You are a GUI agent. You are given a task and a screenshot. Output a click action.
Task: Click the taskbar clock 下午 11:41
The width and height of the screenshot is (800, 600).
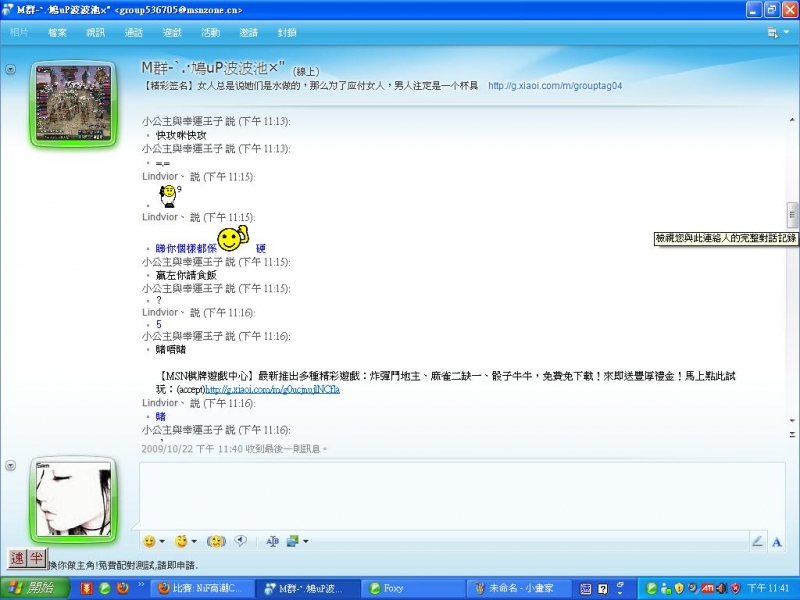coord(768,588)
